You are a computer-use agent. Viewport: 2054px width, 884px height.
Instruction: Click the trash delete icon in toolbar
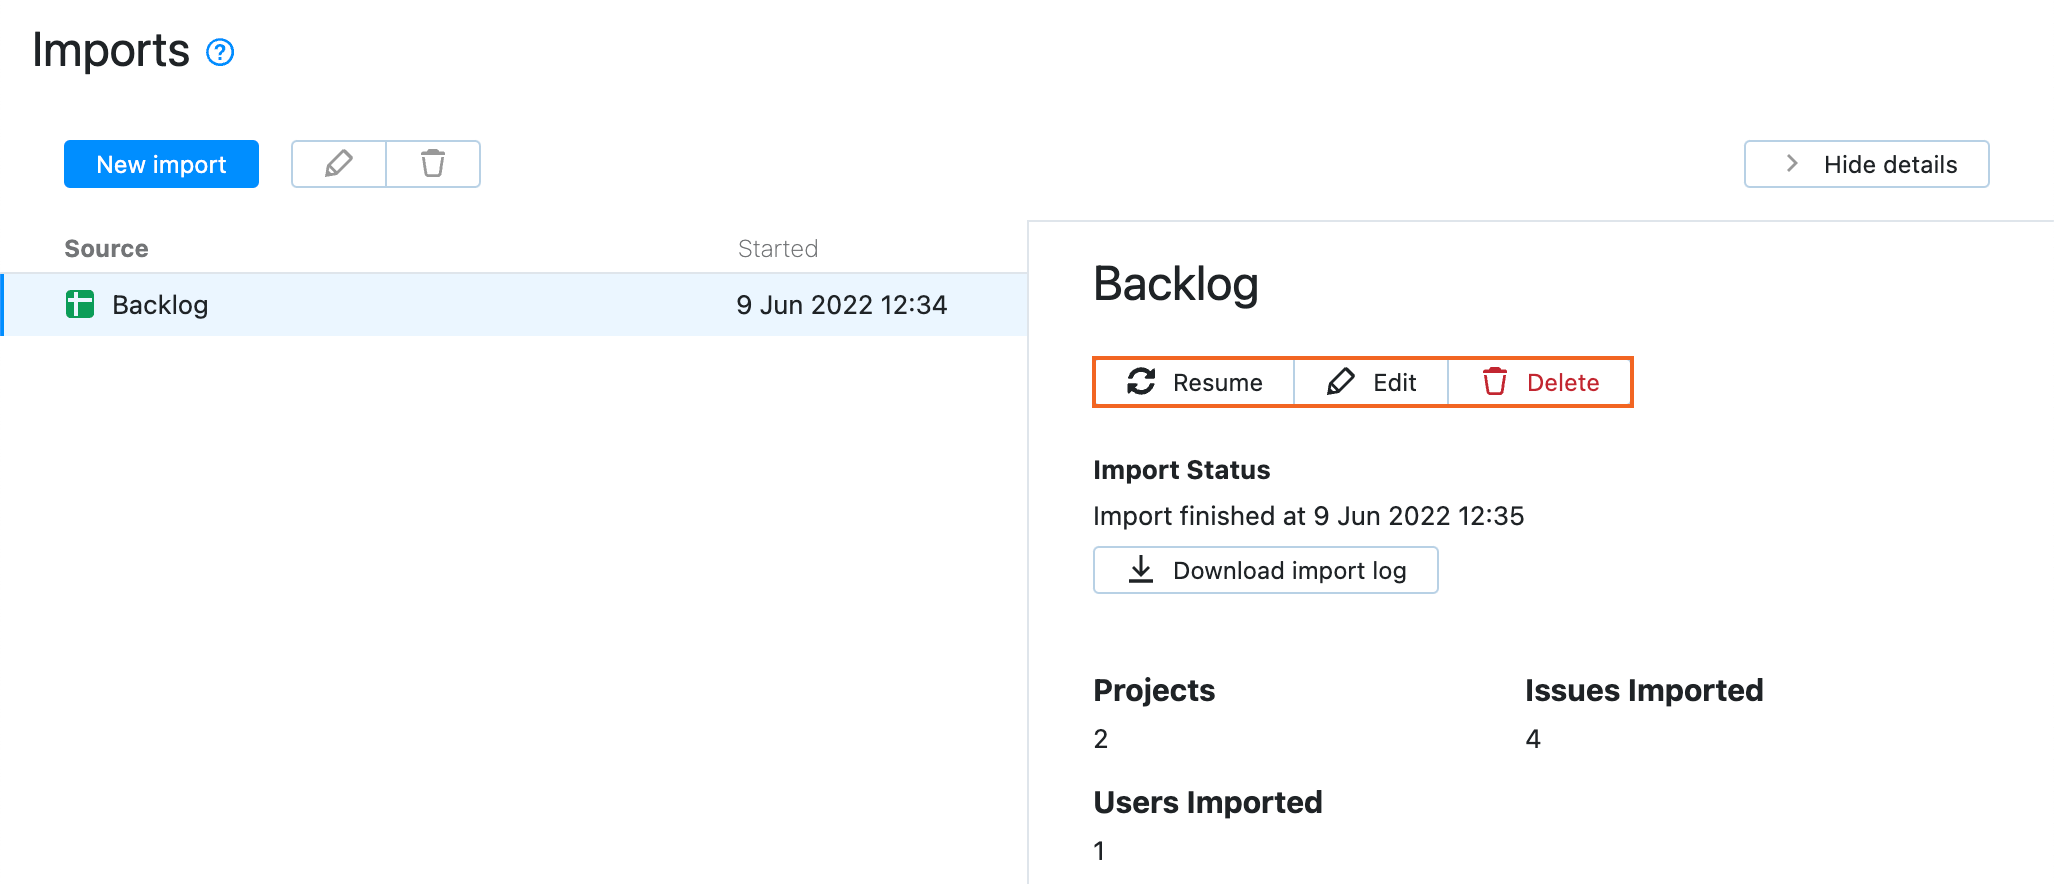point(433,164)
